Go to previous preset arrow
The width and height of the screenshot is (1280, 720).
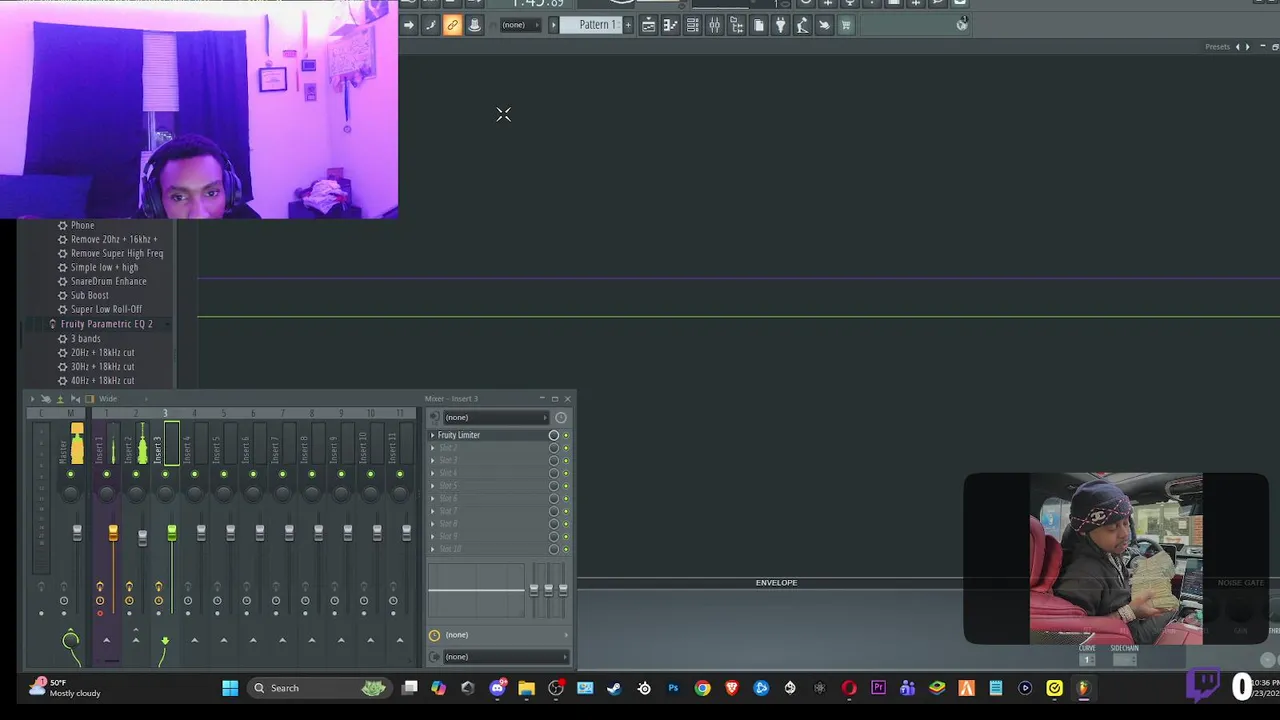tap(1238, 47)
